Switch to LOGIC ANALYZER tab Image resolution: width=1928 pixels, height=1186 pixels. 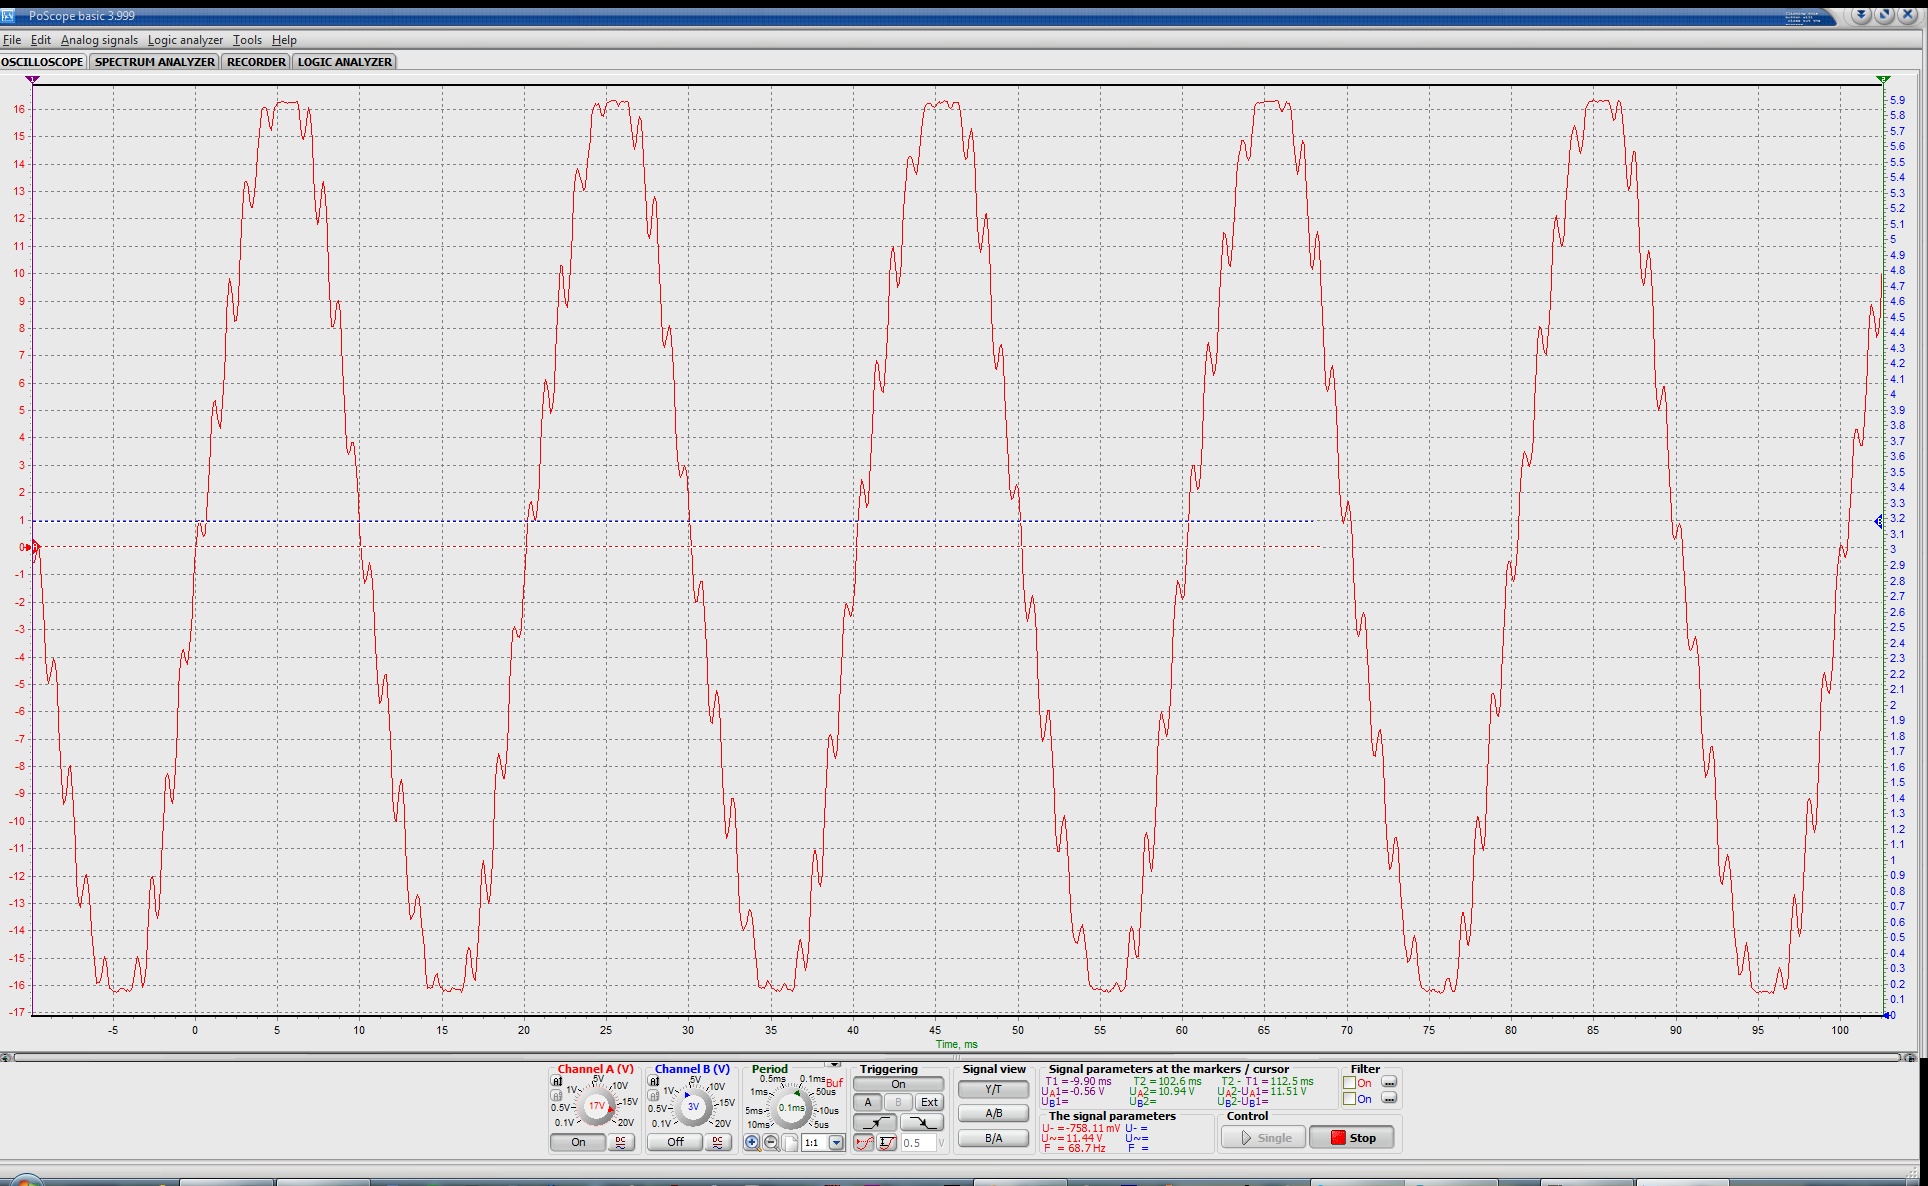tap(345, 62)
